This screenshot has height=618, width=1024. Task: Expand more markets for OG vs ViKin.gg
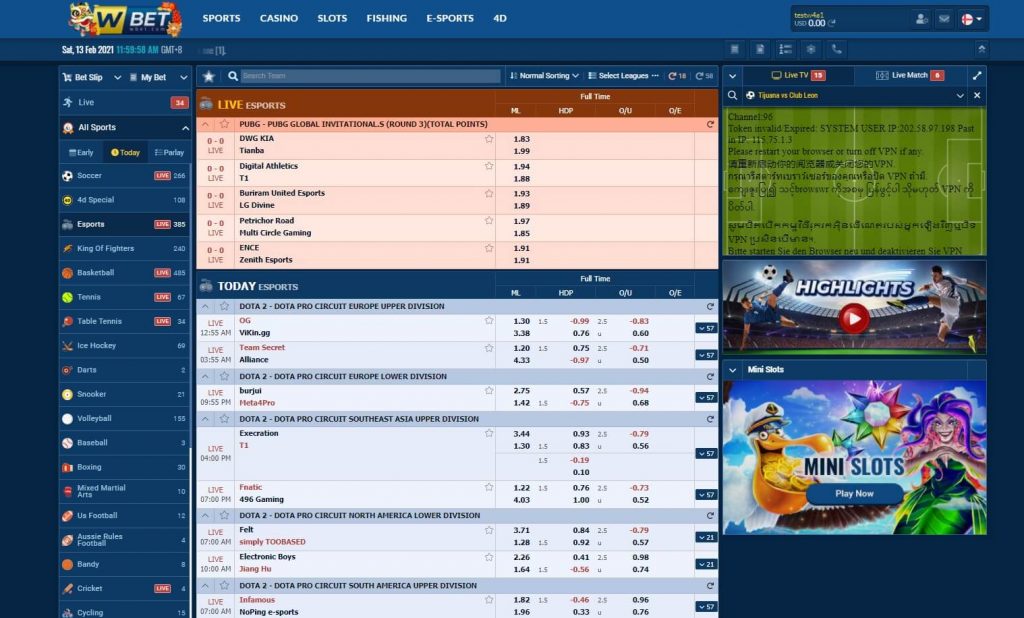tap(706, 328)
